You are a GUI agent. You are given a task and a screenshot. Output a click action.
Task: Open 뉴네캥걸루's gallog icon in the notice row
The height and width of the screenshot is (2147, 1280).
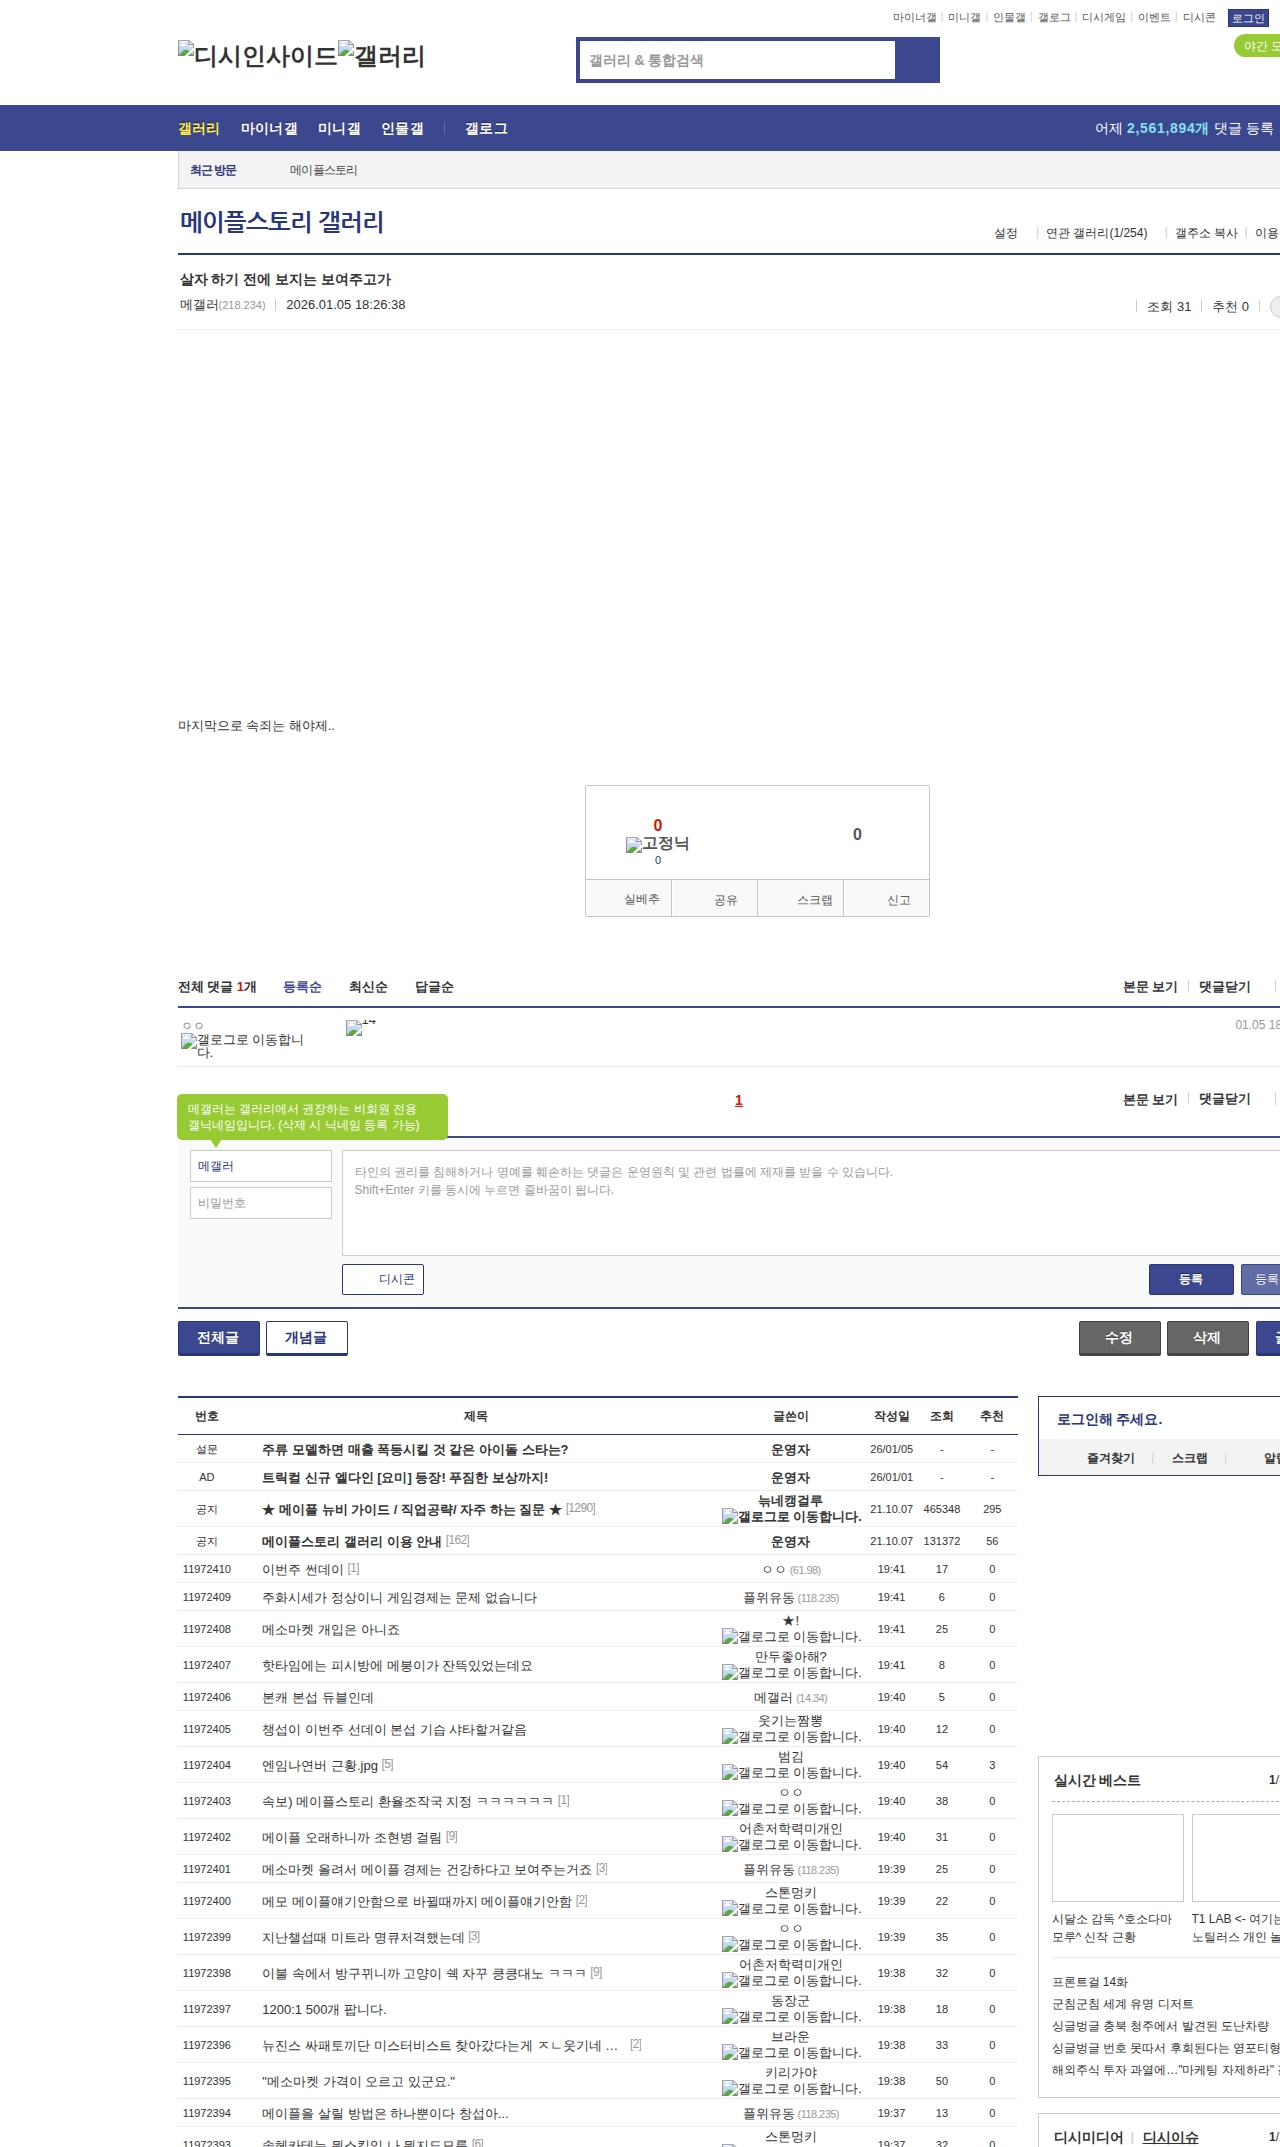pyautogui.click(x=791, y=1517)
